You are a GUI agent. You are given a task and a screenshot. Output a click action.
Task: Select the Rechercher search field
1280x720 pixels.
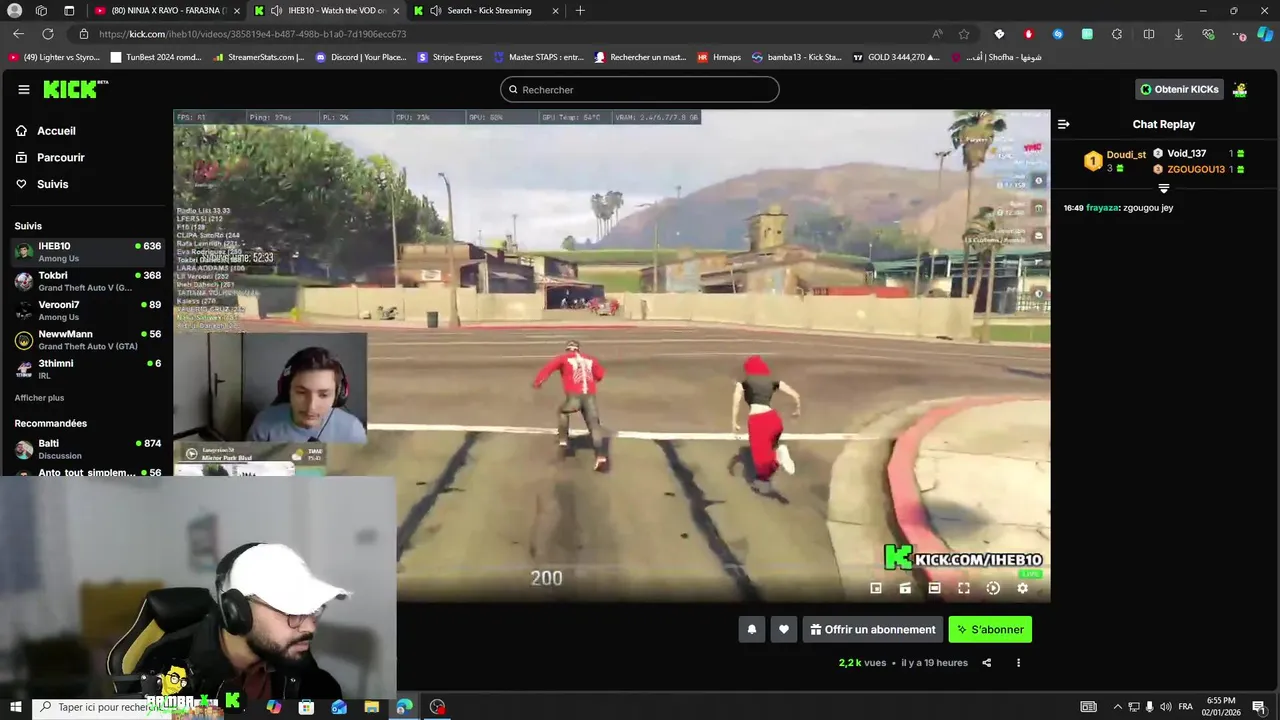coord(640,90)
